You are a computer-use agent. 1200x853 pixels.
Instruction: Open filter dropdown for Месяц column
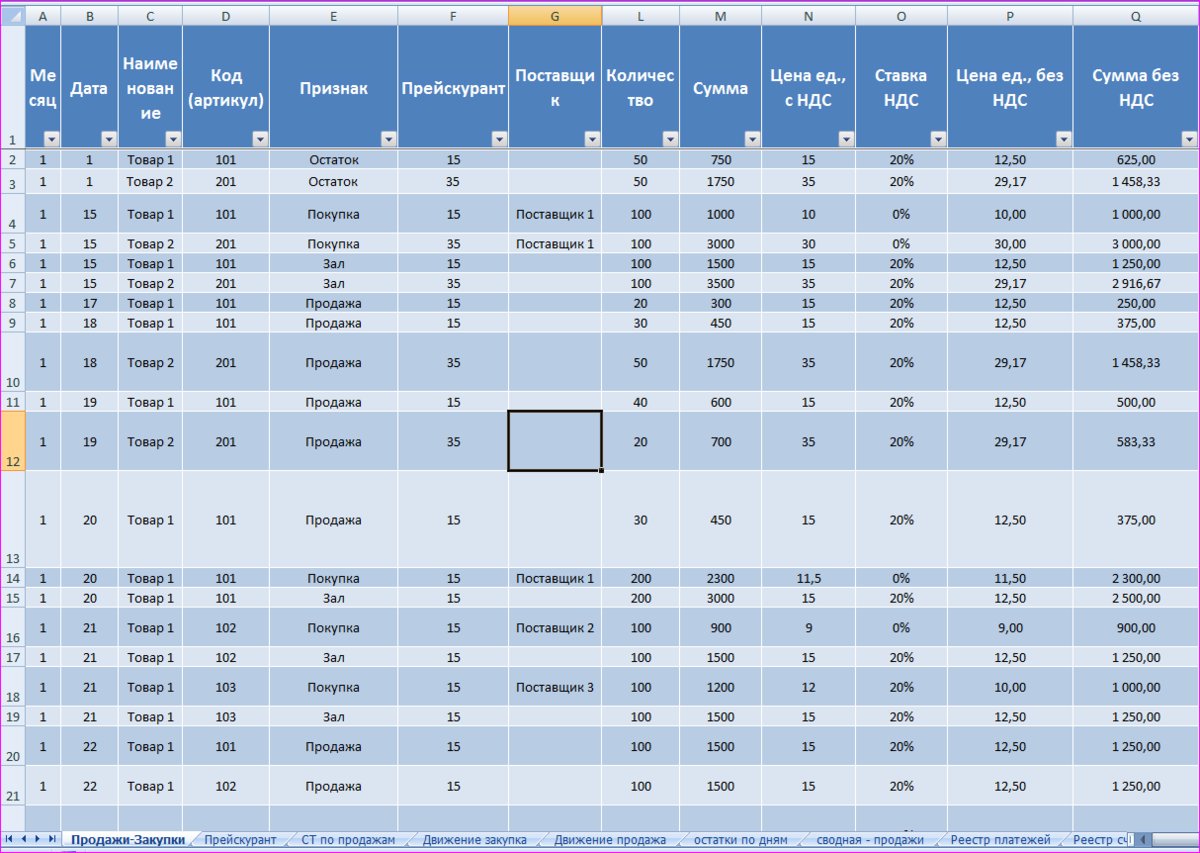(51, 140)
